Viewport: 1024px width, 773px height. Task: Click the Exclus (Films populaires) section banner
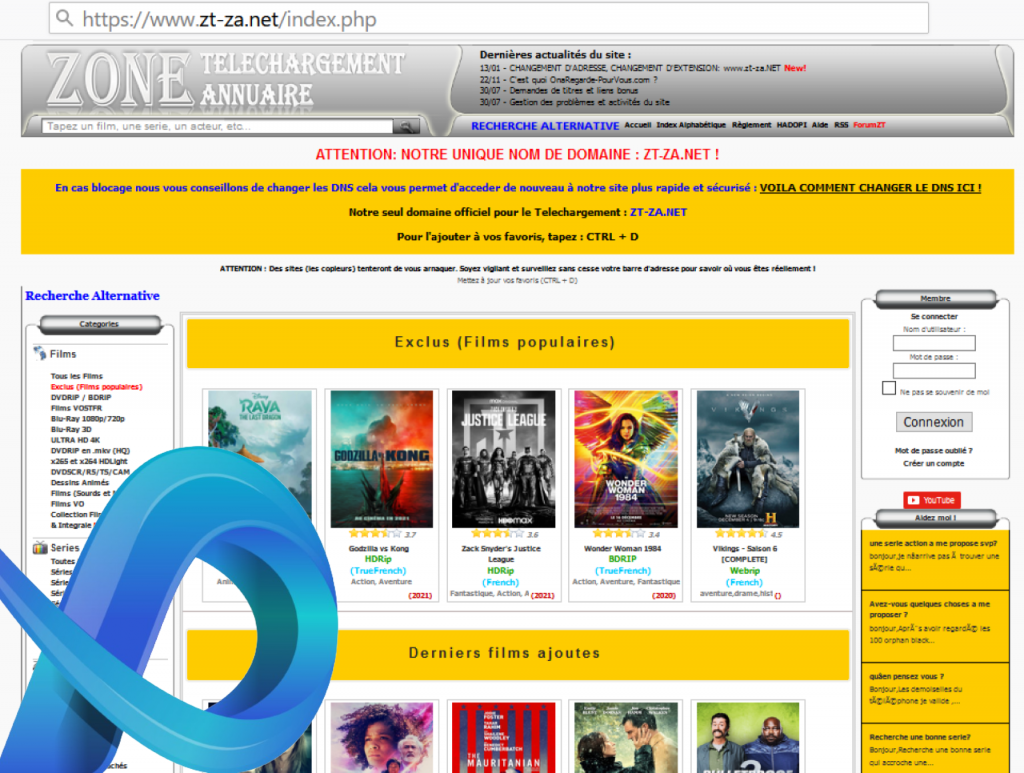pos(518,343)
